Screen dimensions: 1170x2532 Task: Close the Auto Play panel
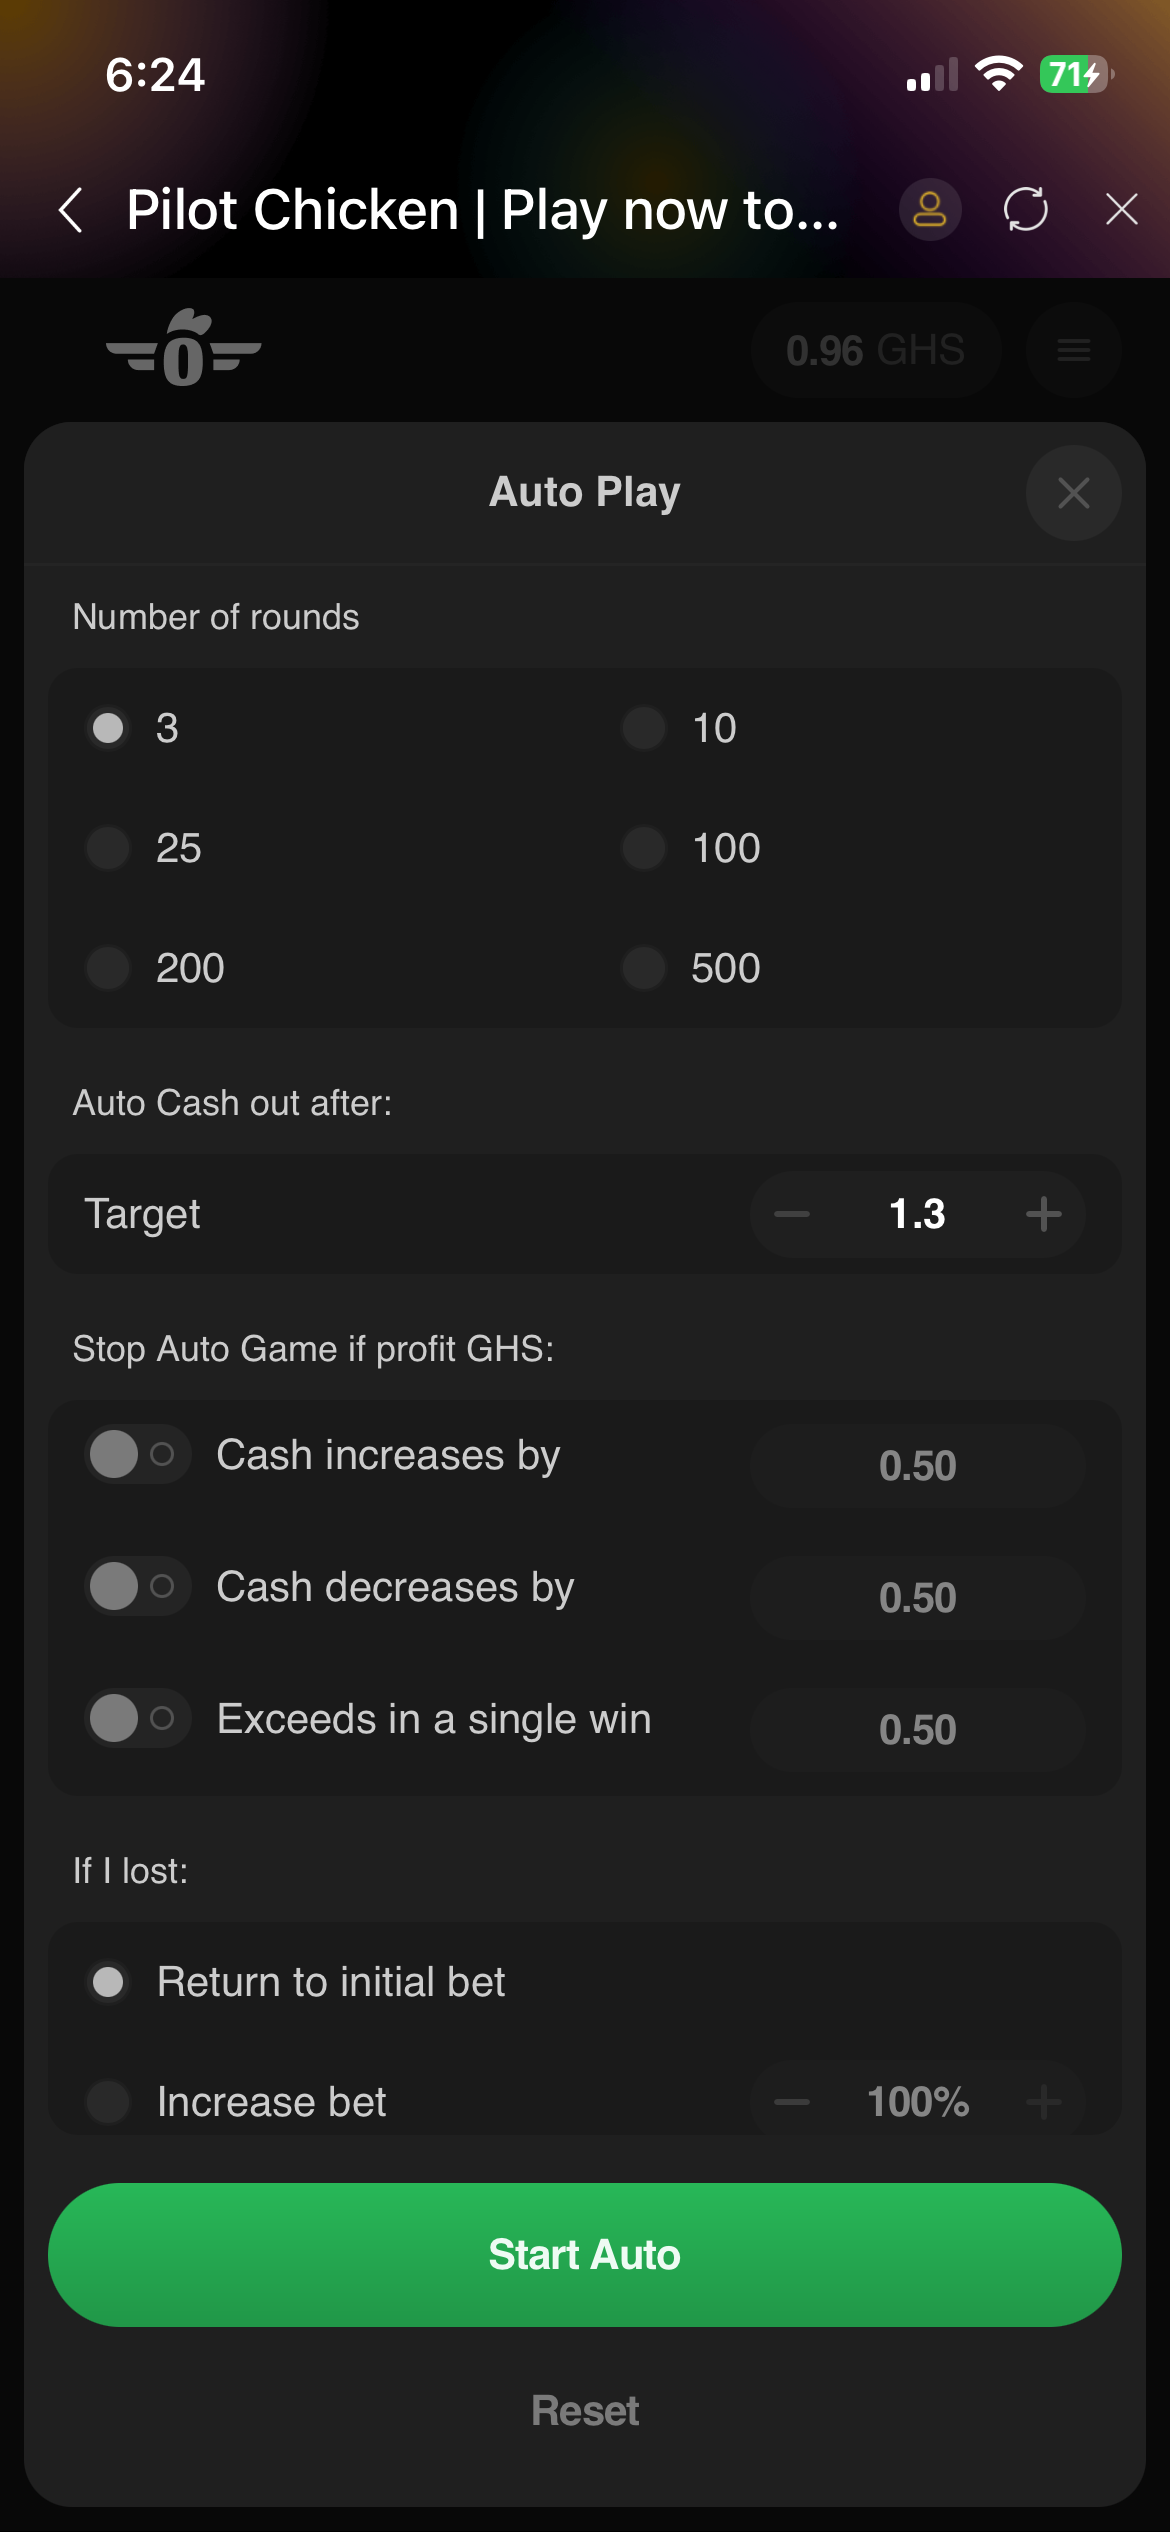click(x=1073, y=493)
